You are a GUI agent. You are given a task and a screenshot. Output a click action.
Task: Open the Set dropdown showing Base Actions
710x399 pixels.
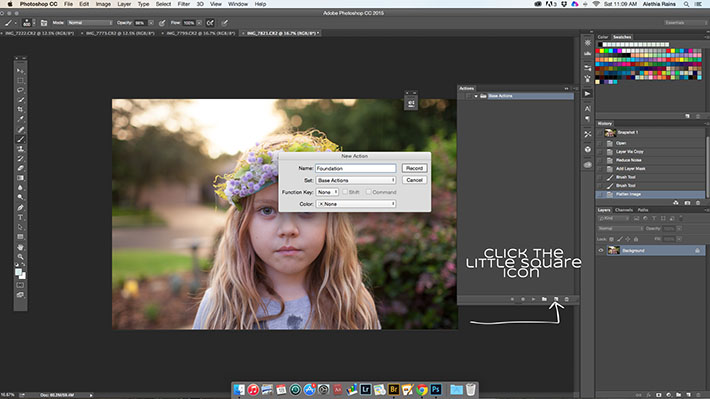[x=356, y=180]
